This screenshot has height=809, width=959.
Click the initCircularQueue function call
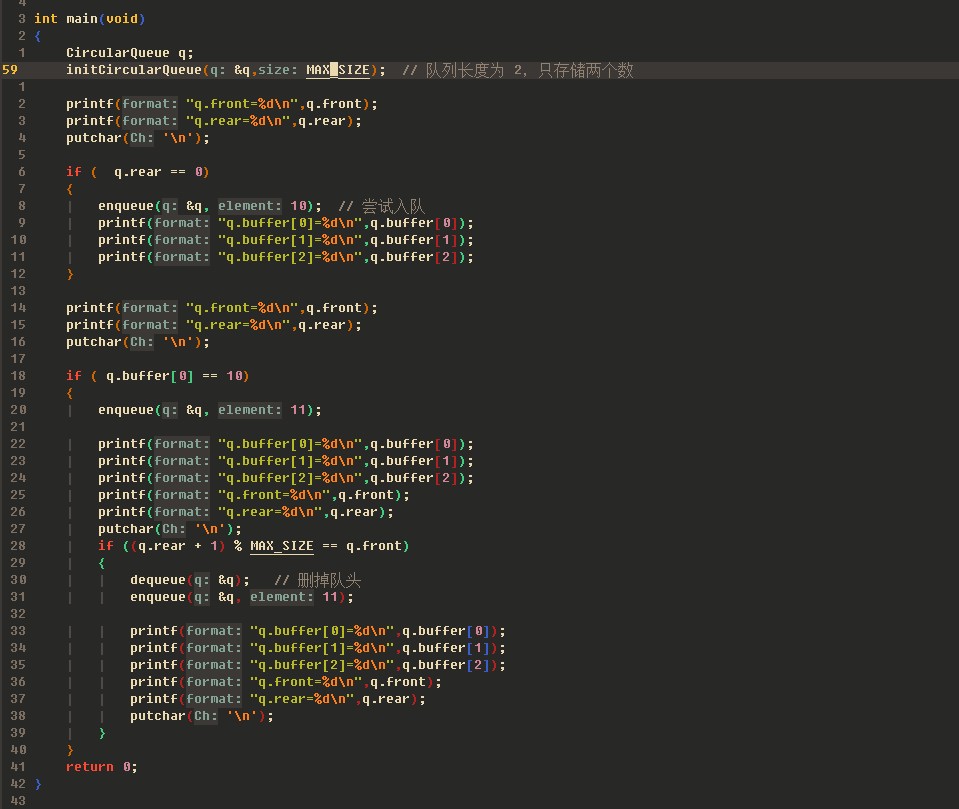tap(226, 70)
